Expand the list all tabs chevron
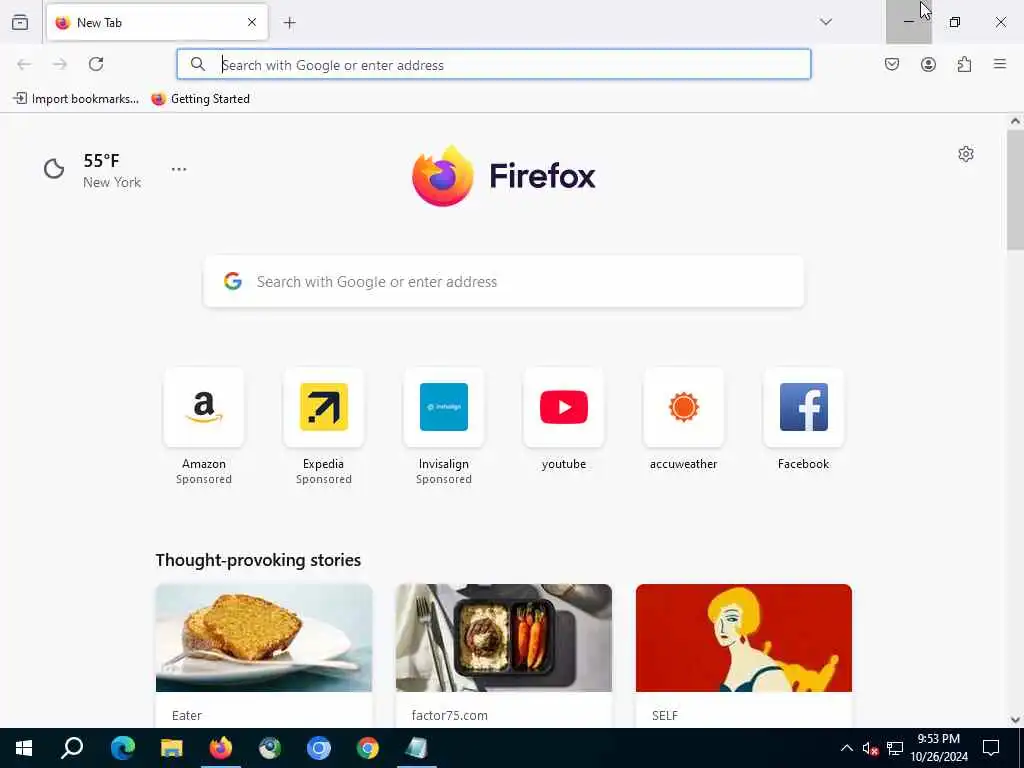The height and width of the screenshot is (768, 1024). tap(825, 22)
